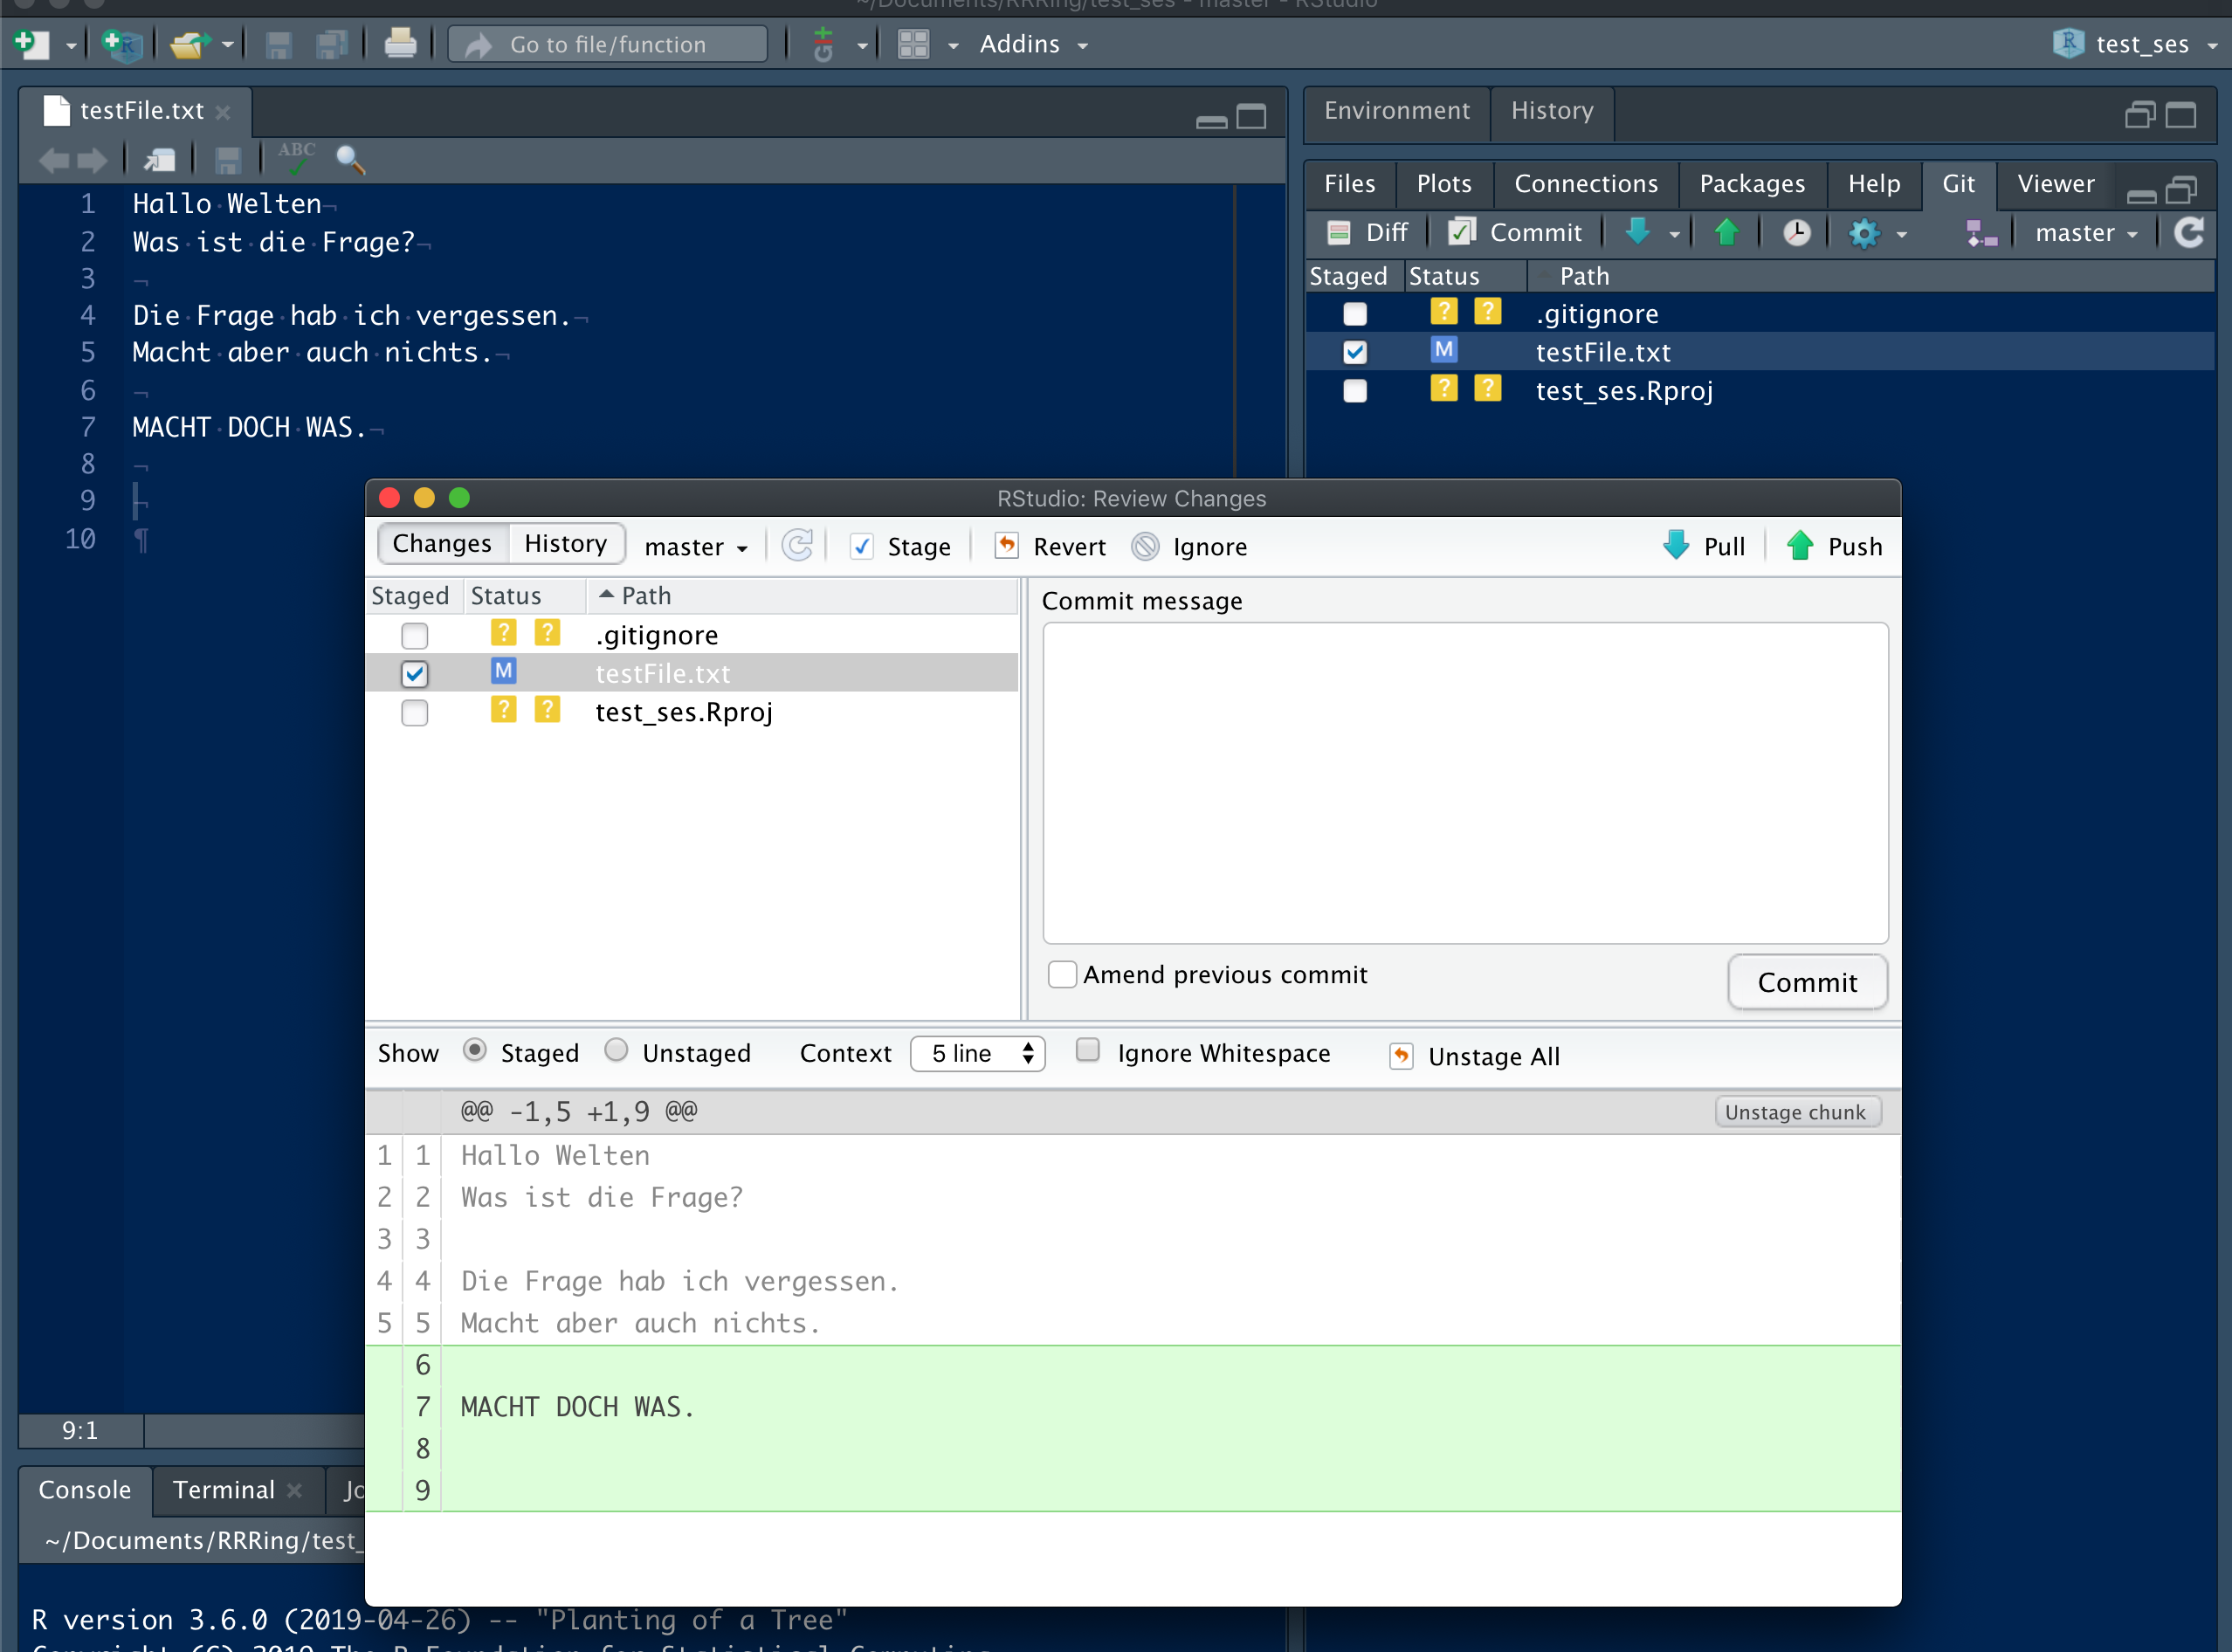Click refresh icon in Review Changes dialog

797,546
